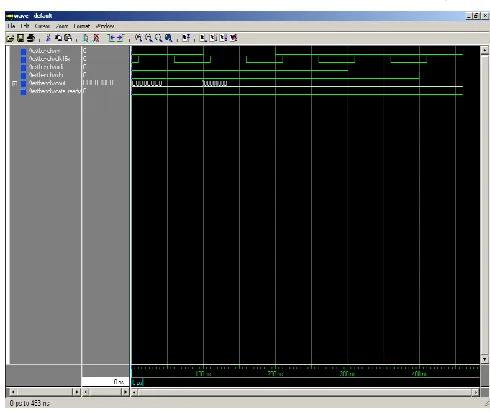Open the Edit menu
This screenshot has width=490, height=412.
[x=25, y=26]
